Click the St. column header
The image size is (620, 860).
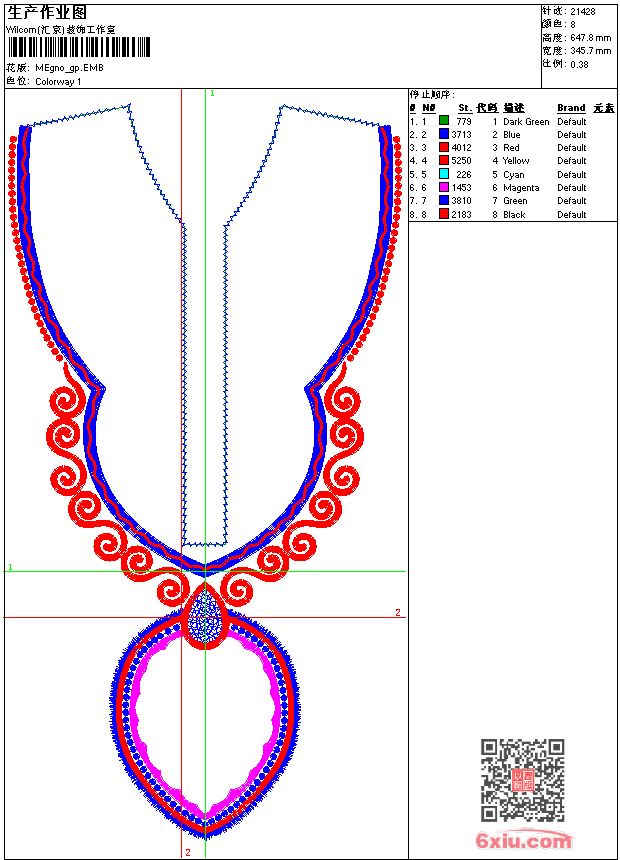point(464,108)
